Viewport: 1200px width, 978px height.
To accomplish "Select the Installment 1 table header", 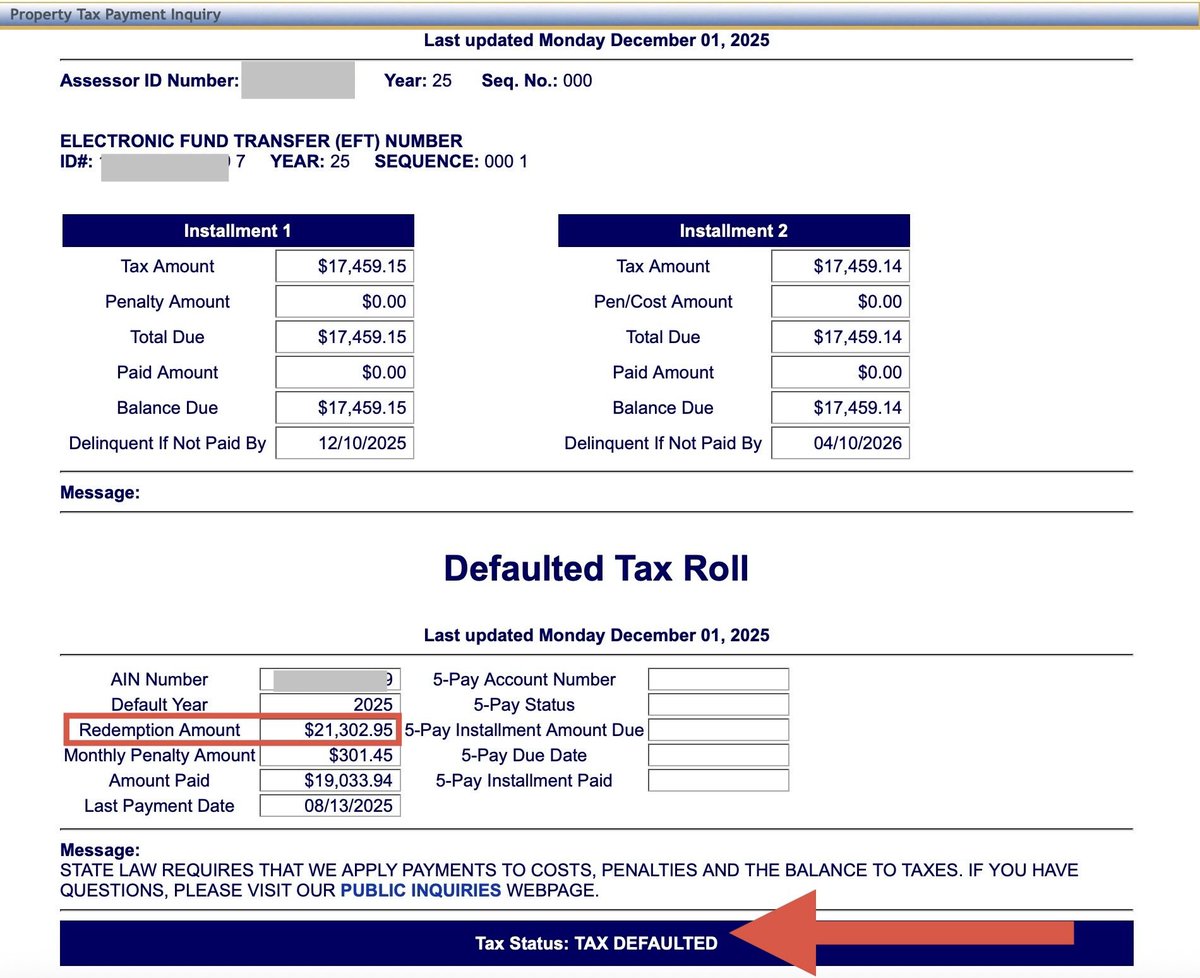I will [237, 230].
